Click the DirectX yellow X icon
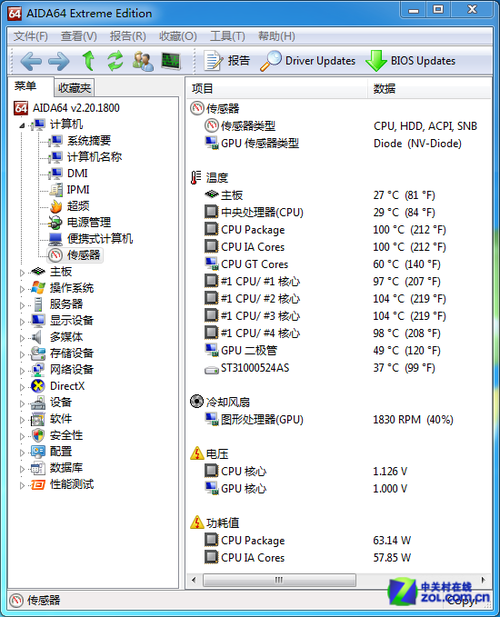The width and height of the screenshot is (500, 617). pos(38,386)
